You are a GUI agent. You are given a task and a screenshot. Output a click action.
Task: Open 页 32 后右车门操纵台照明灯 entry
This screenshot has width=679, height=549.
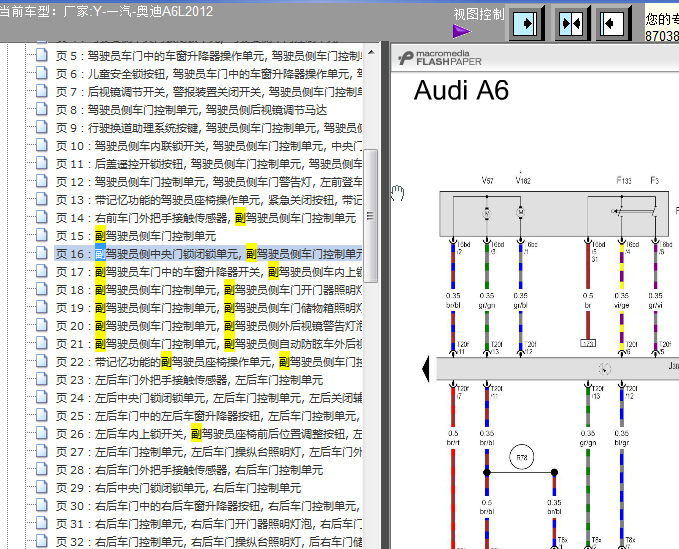209,542
